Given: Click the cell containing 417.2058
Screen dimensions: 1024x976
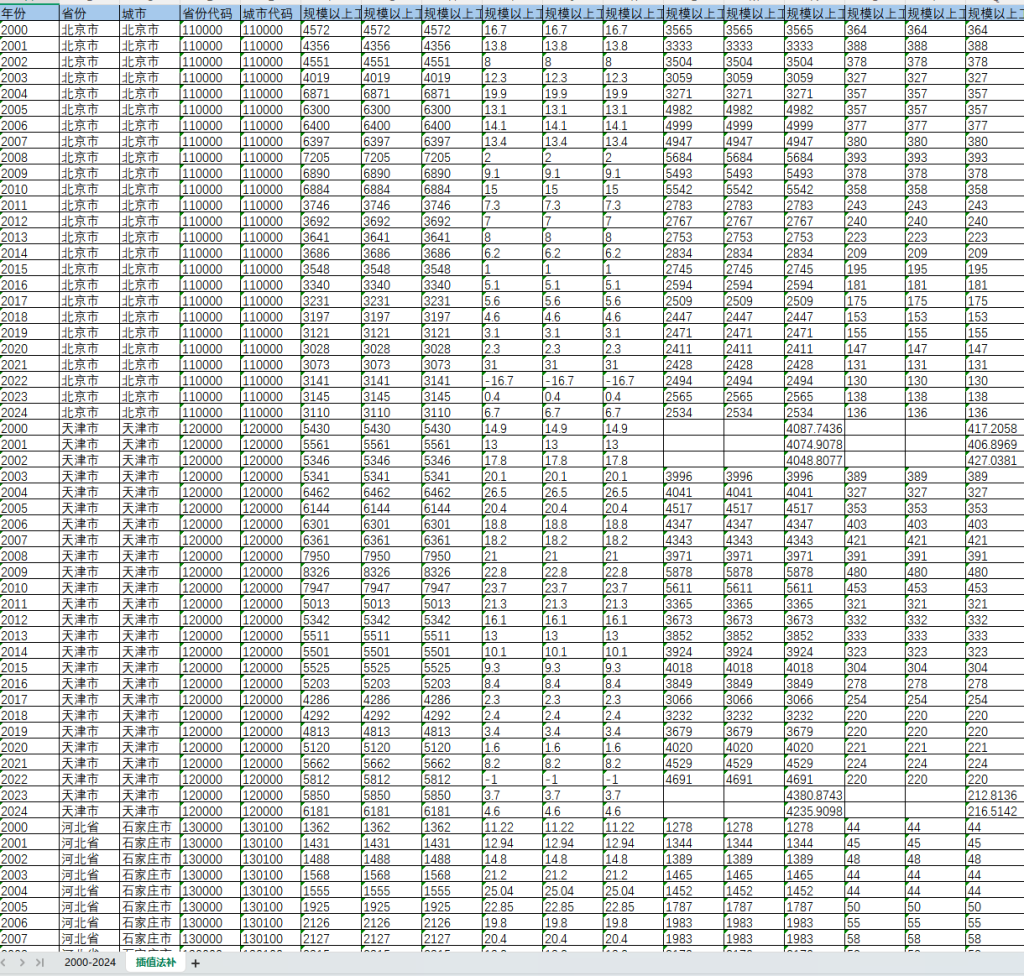Looking at the screenshot, I should (x=993, y=428).
